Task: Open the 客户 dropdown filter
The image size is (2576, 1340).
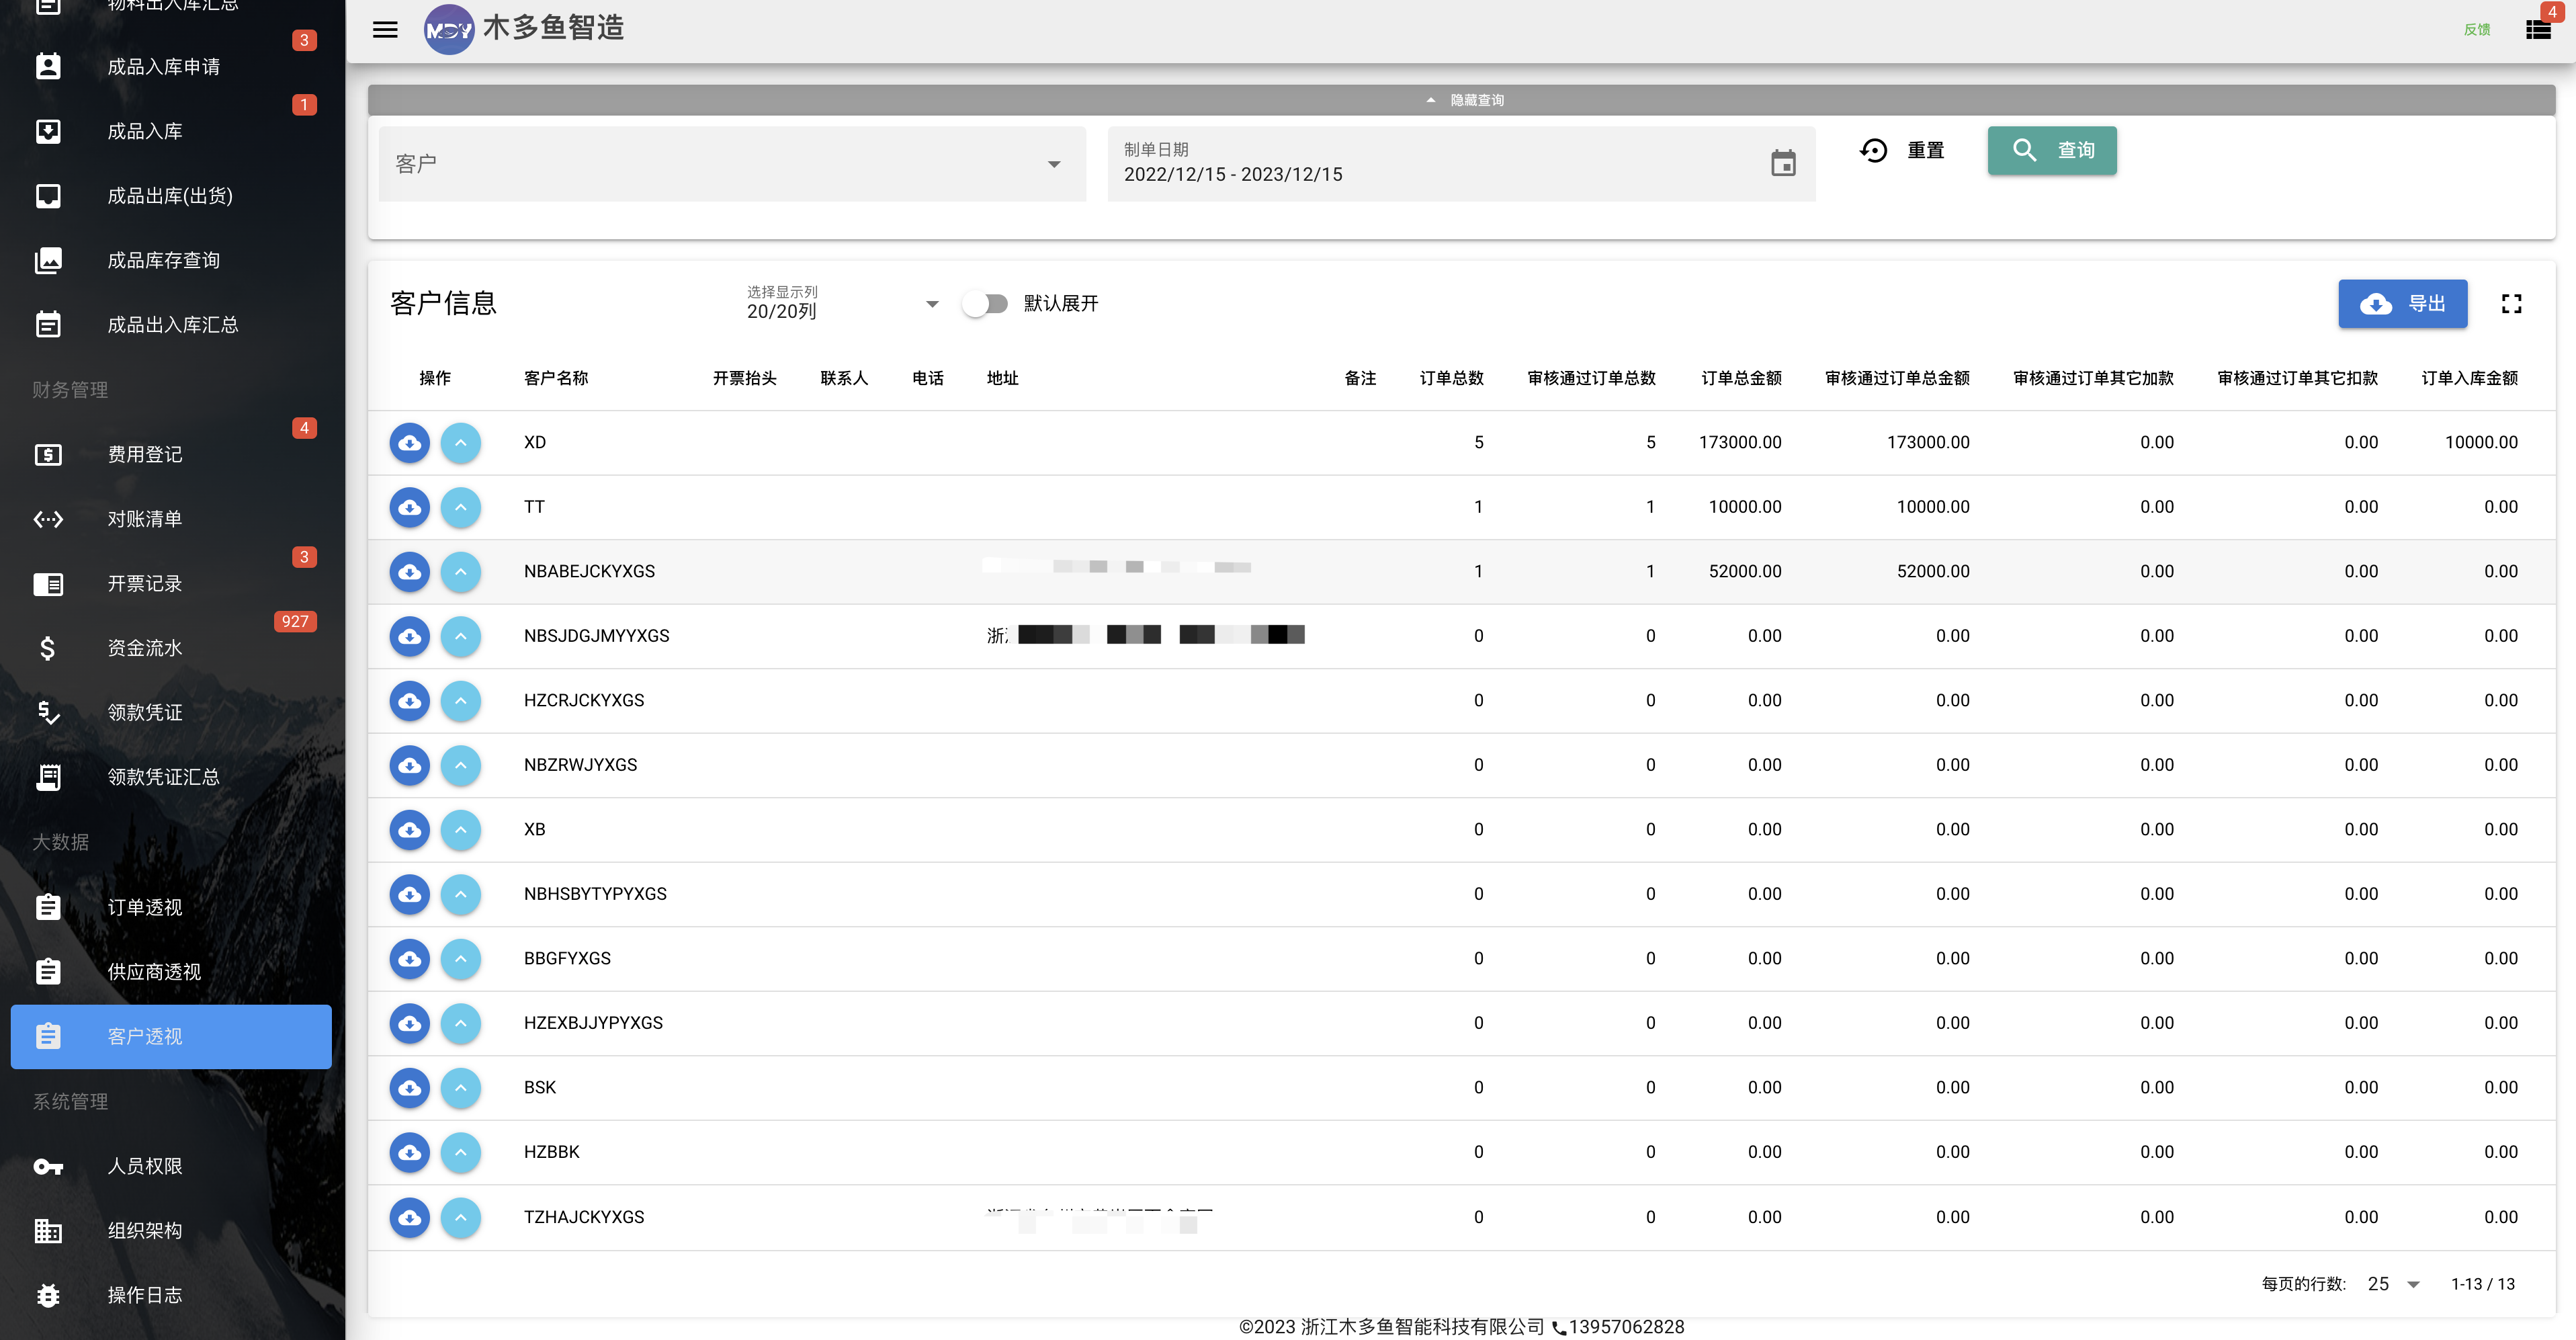Action: point(732,163)
